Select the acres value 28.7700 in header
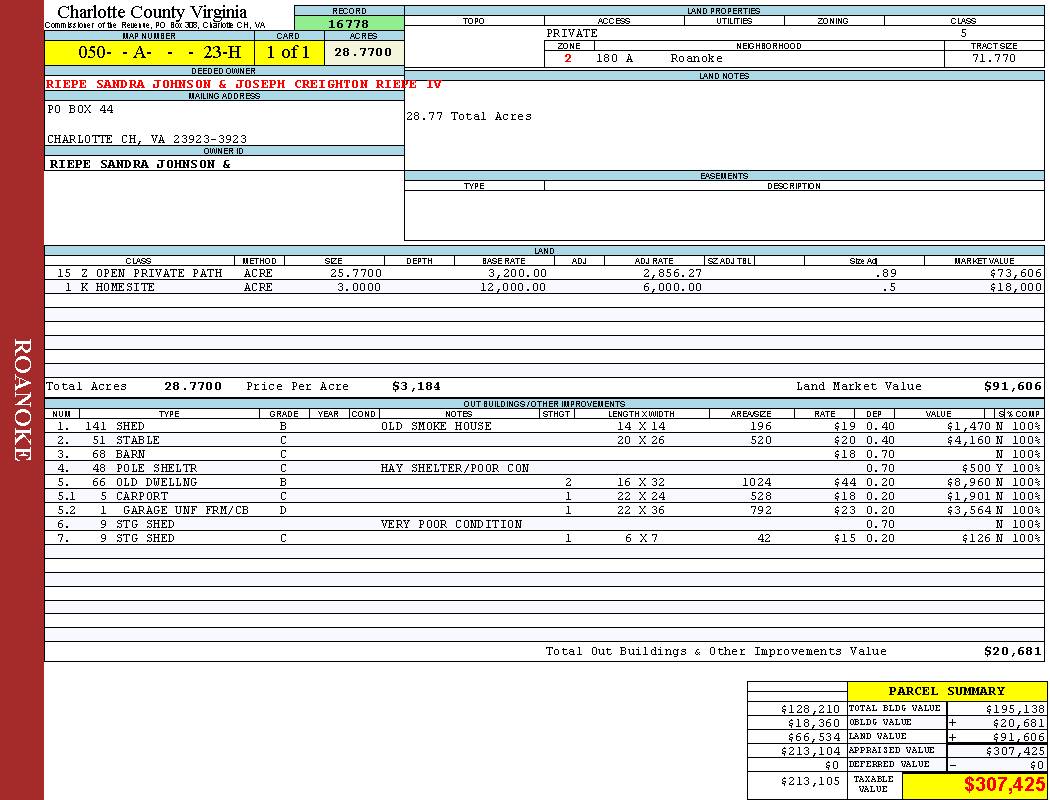The image size is (1050, 800). (363, 52)
